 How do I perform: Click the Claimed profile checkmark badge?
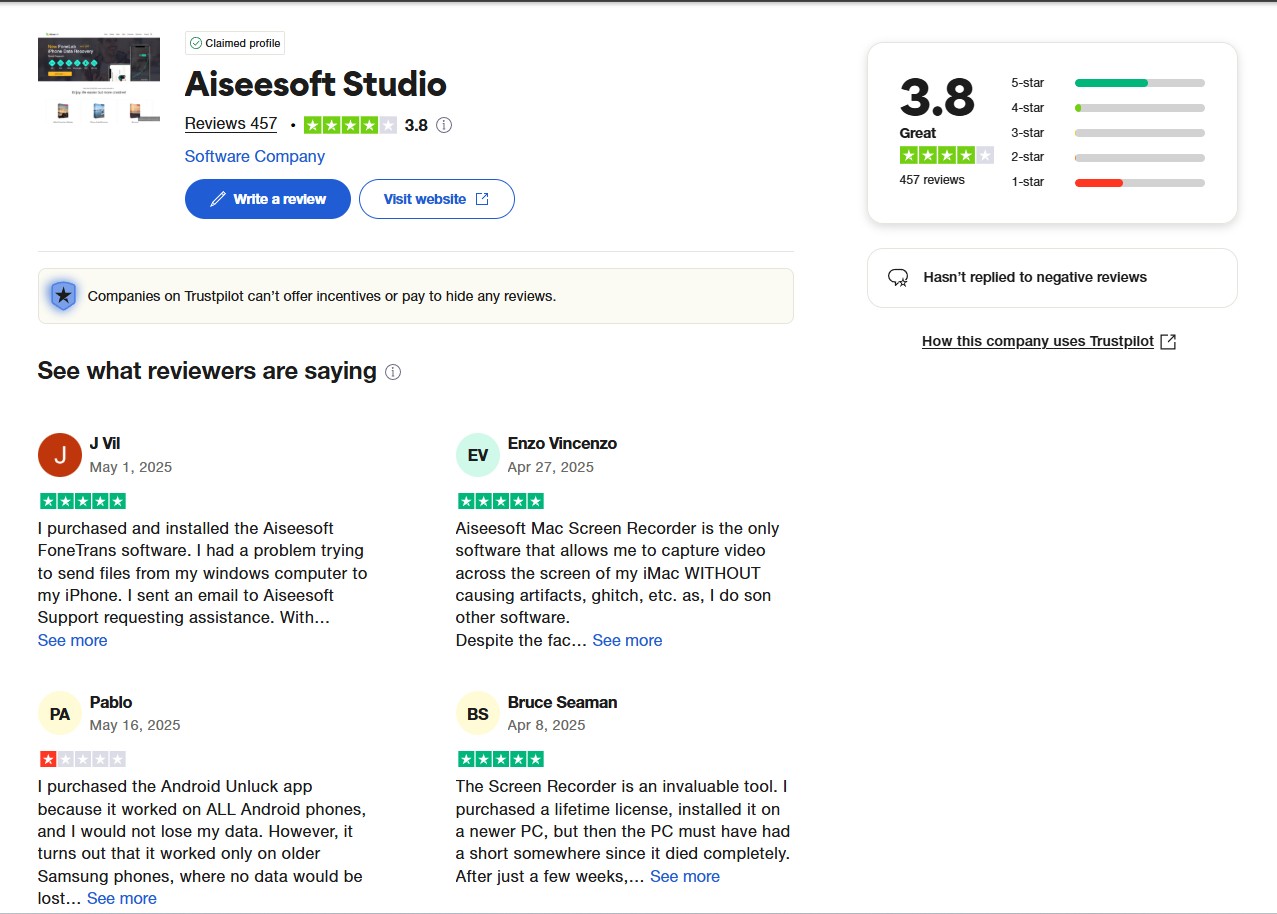235,43
